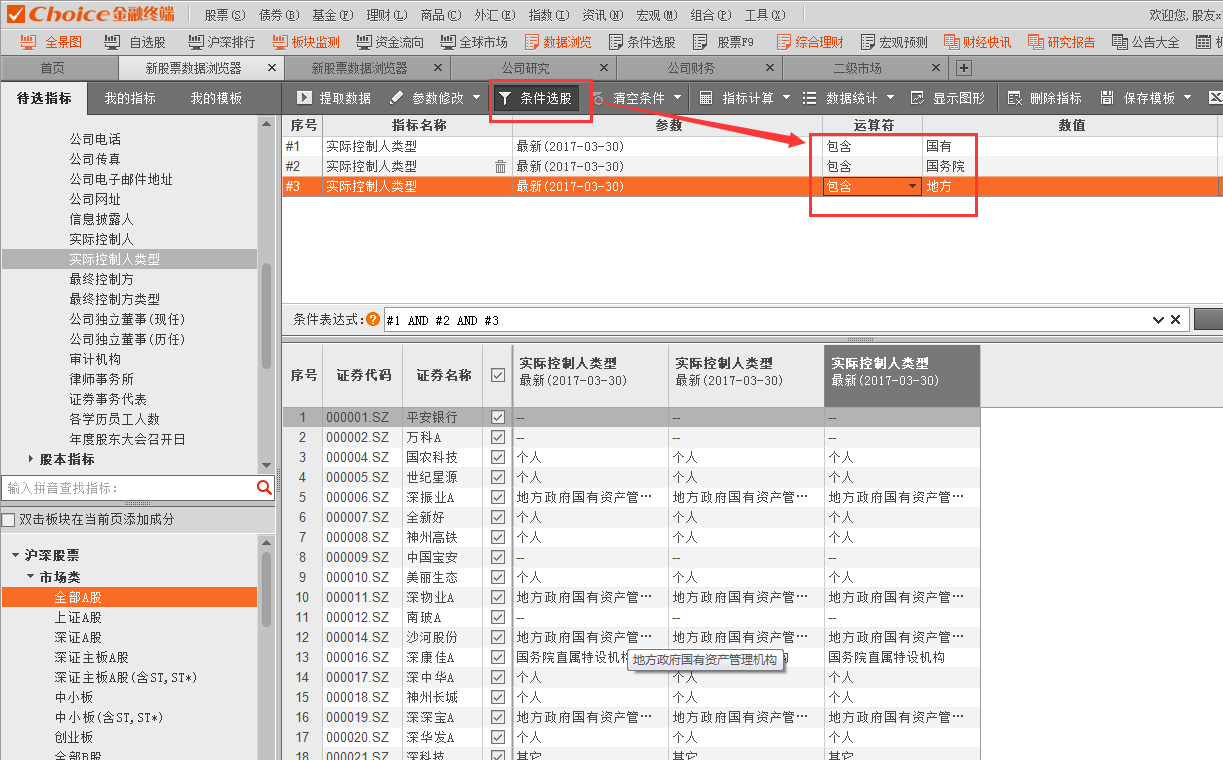Click the 提取数据 play icon button

click(x=304, y=98)
